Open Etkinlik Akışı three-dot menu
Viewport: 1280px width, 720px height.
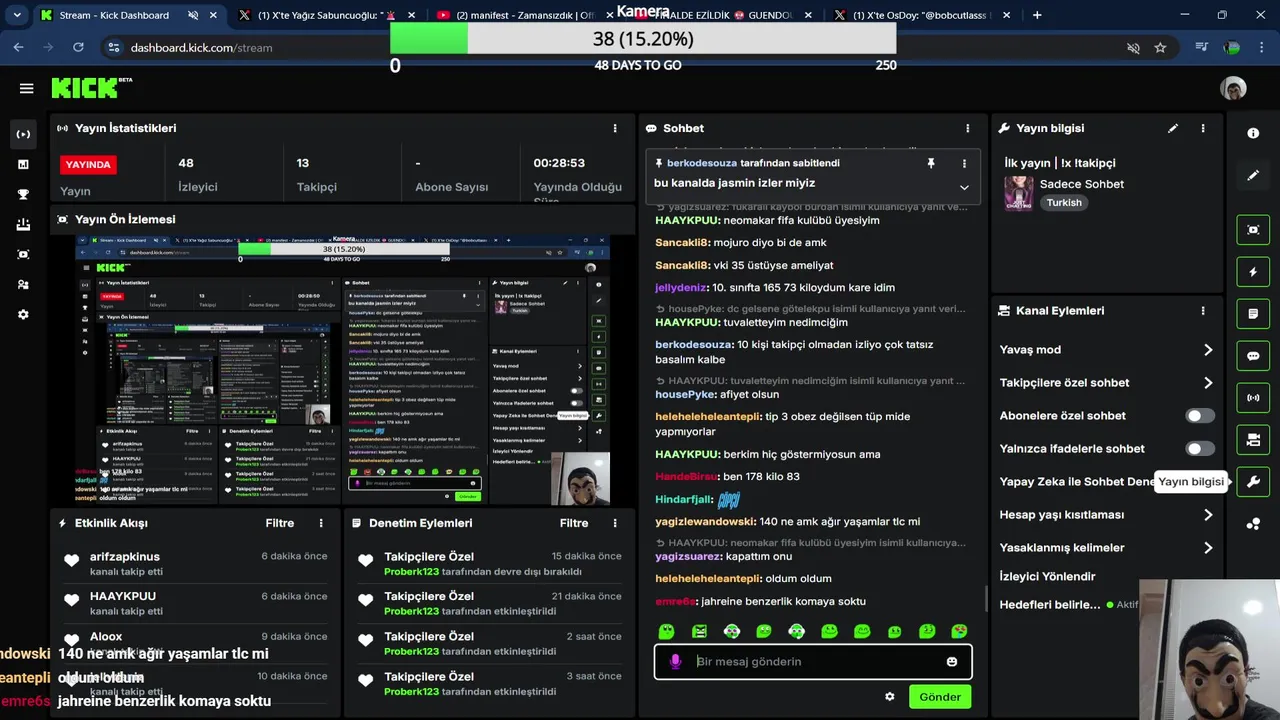pos(321,523)
